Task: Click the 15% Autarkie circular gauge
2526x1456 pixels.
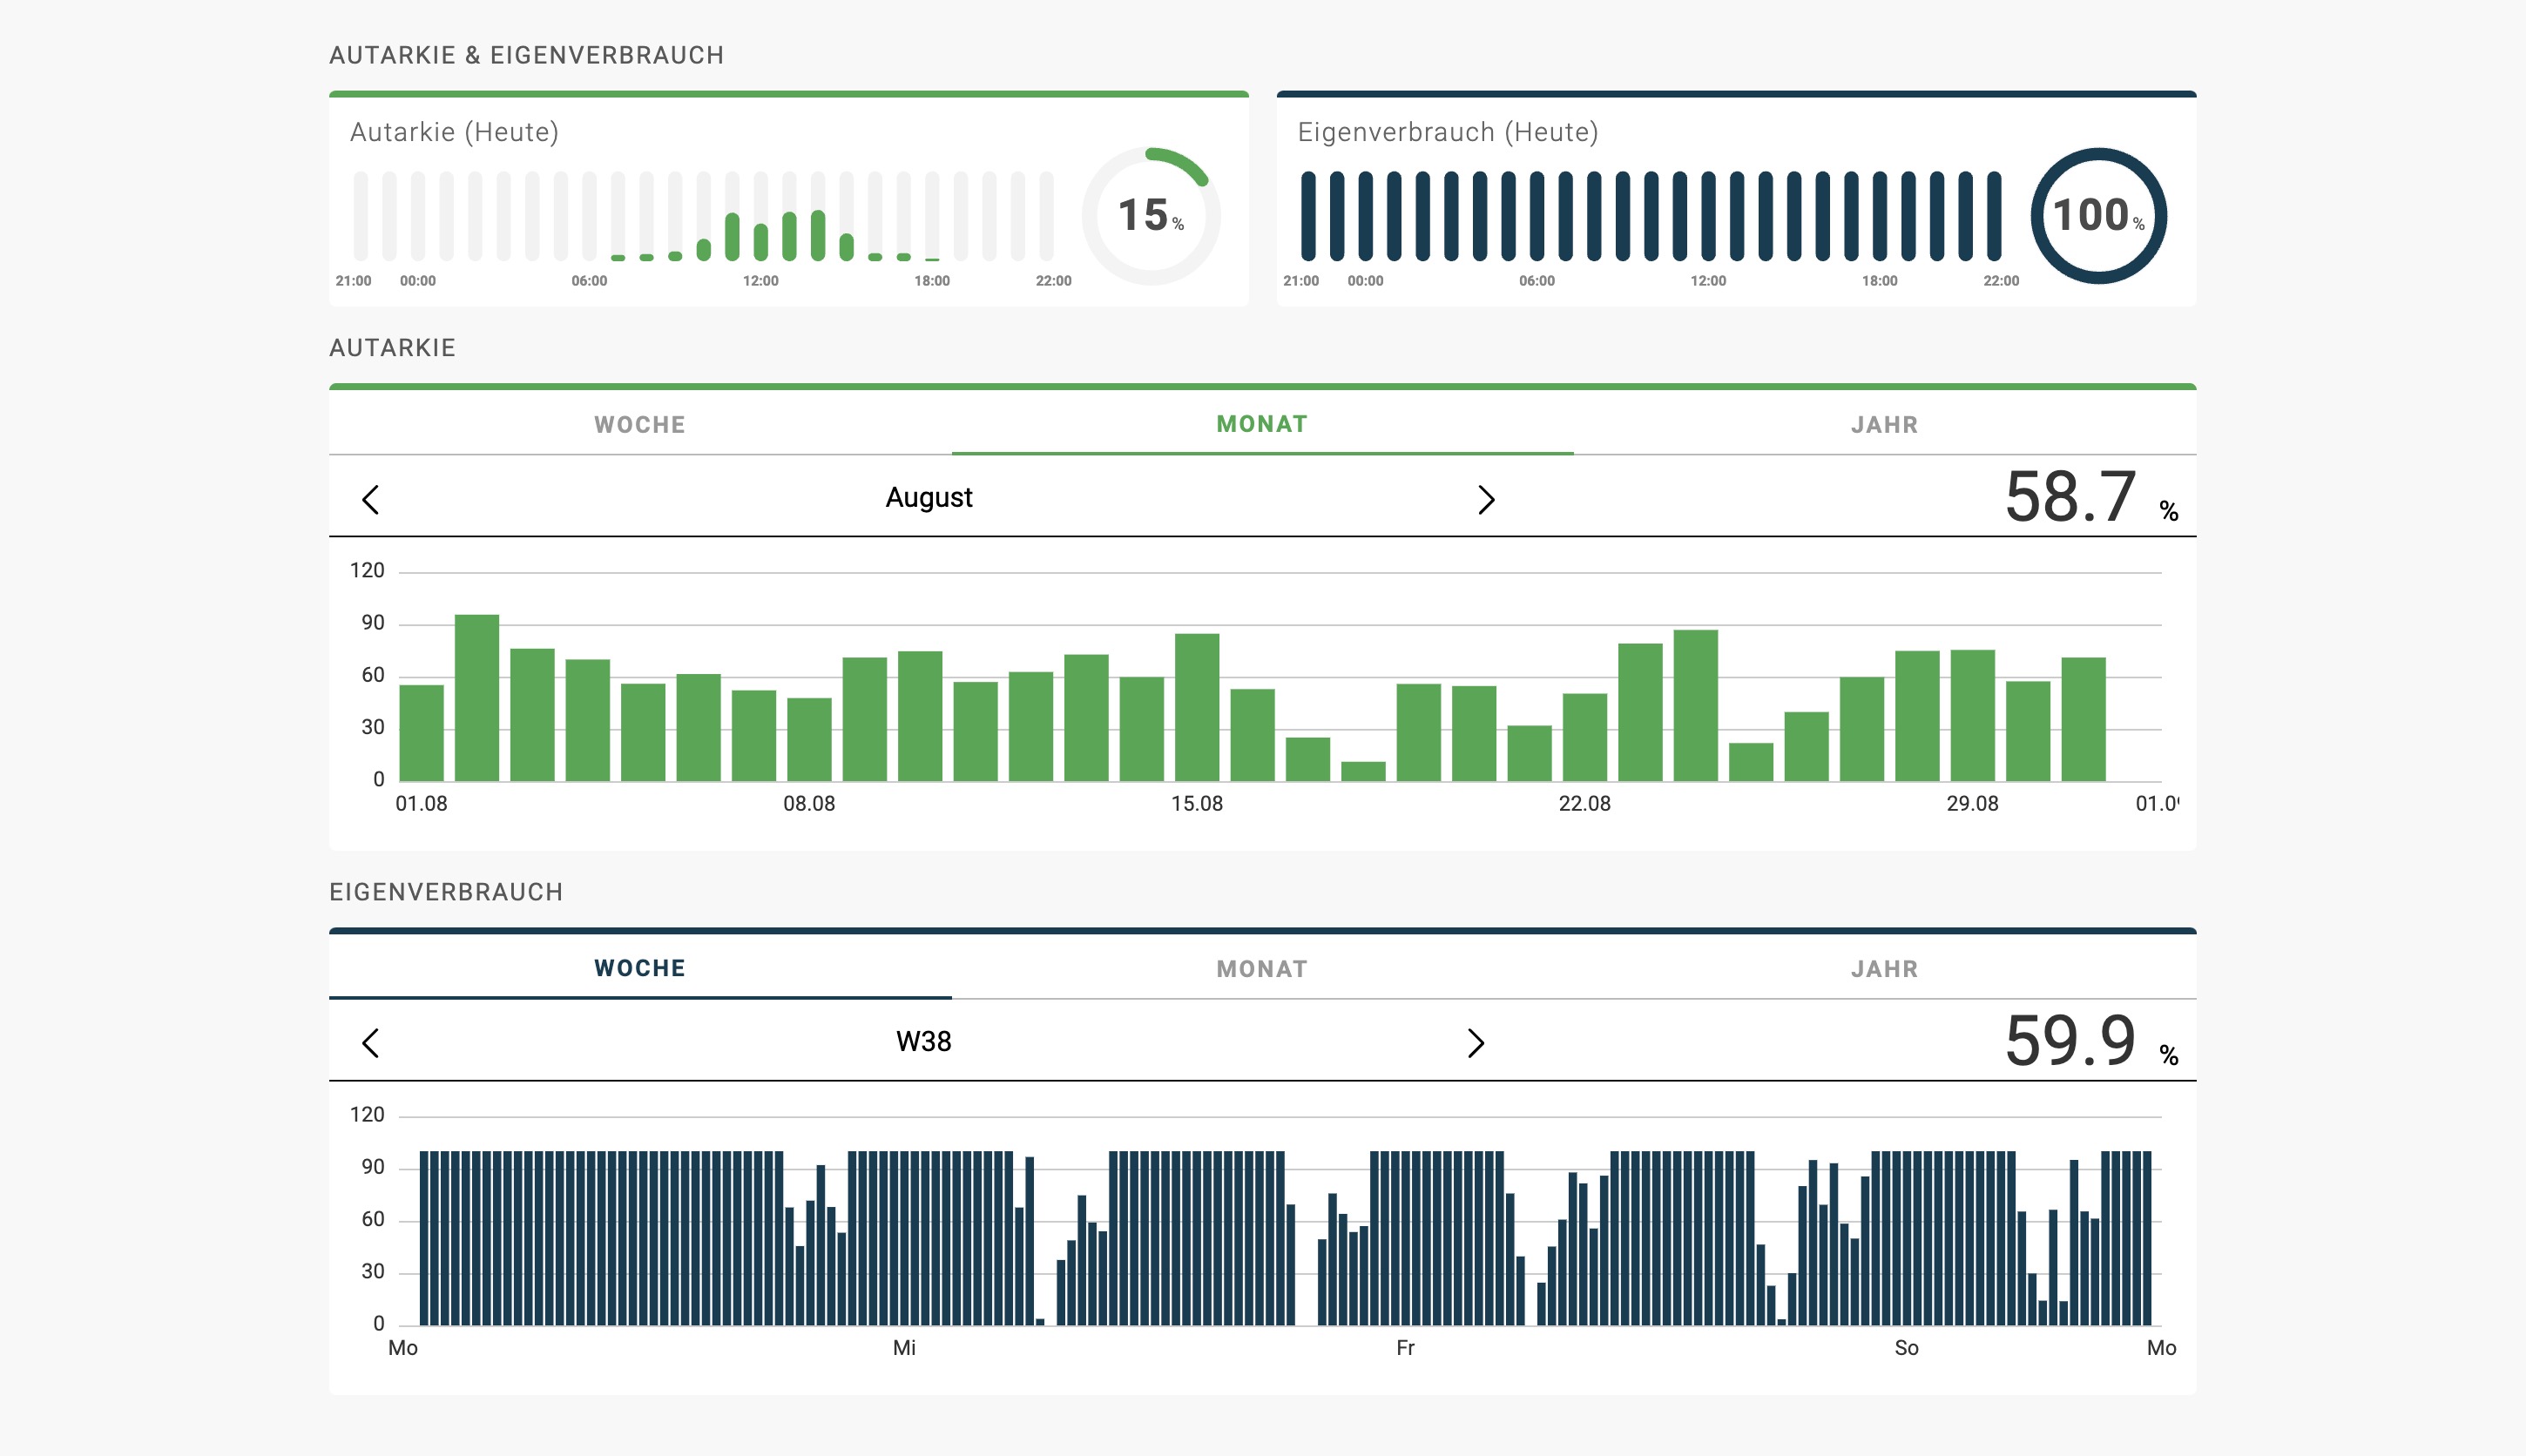Action: tap(1151, 216)
